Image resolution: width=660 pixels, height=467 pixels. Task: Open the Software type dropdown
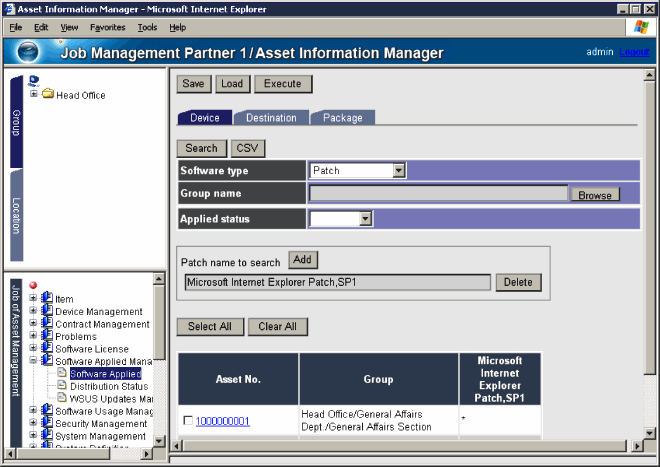[x=399, y=171]
